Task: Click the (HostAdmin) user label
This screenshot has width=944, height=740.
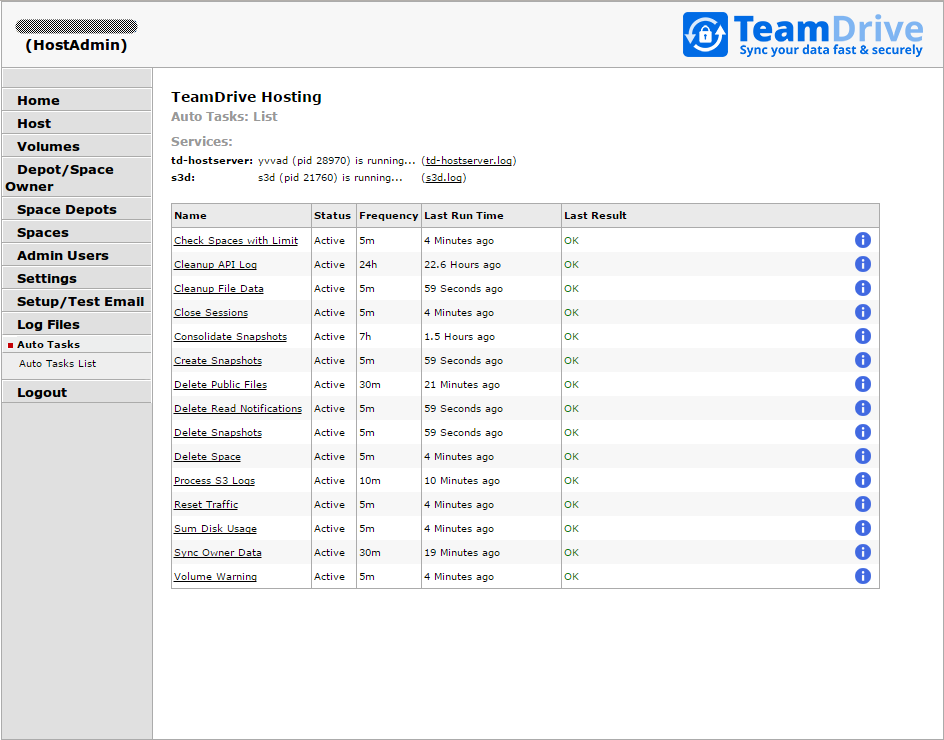Action: 76,45
